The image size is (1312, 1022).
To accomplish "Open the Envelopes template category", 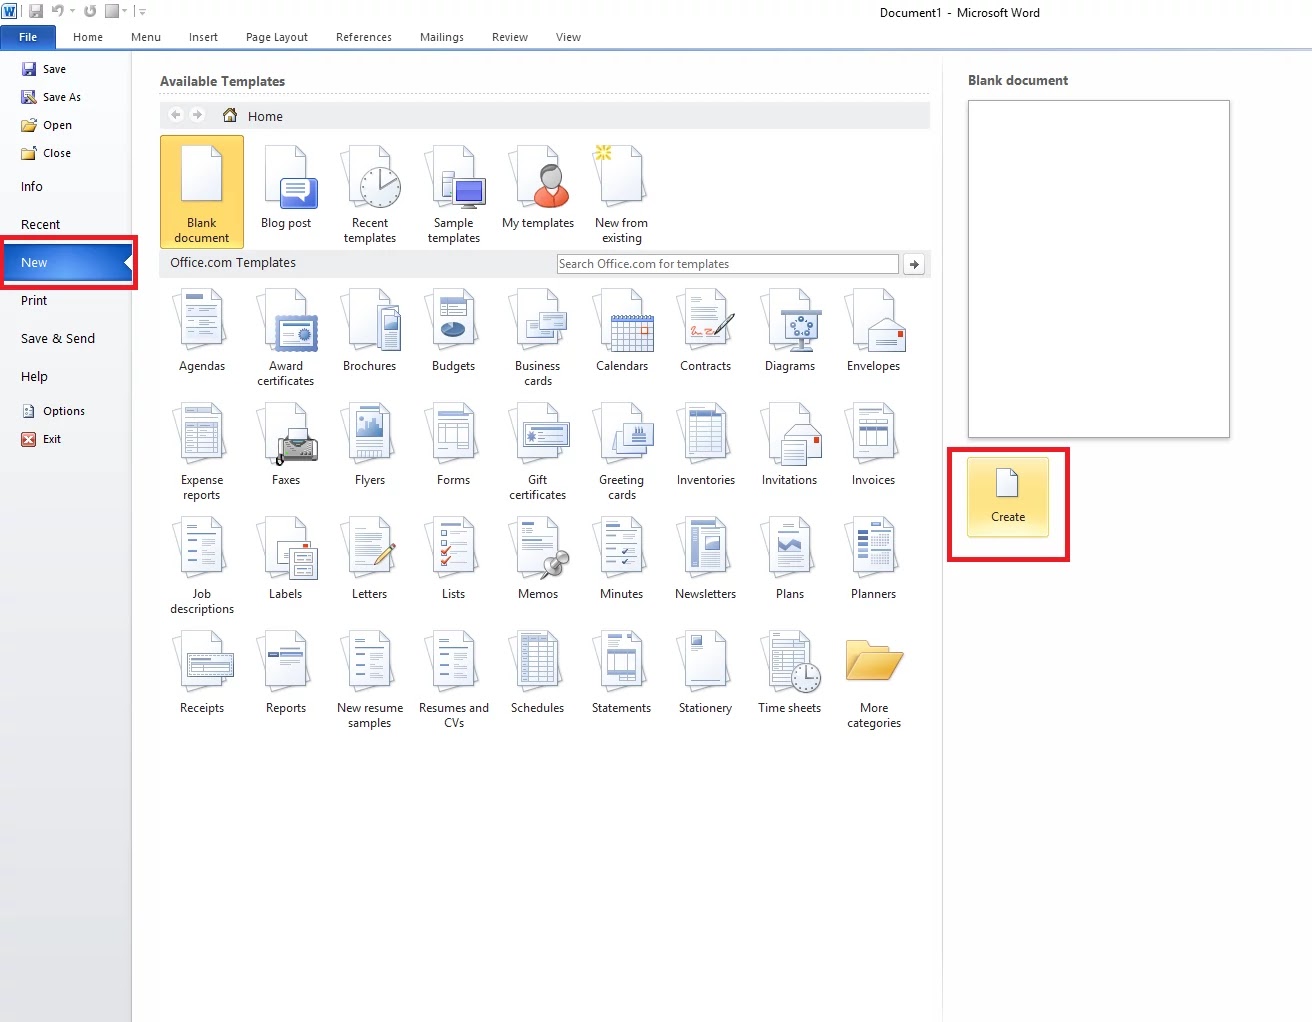I will [874, 331].
